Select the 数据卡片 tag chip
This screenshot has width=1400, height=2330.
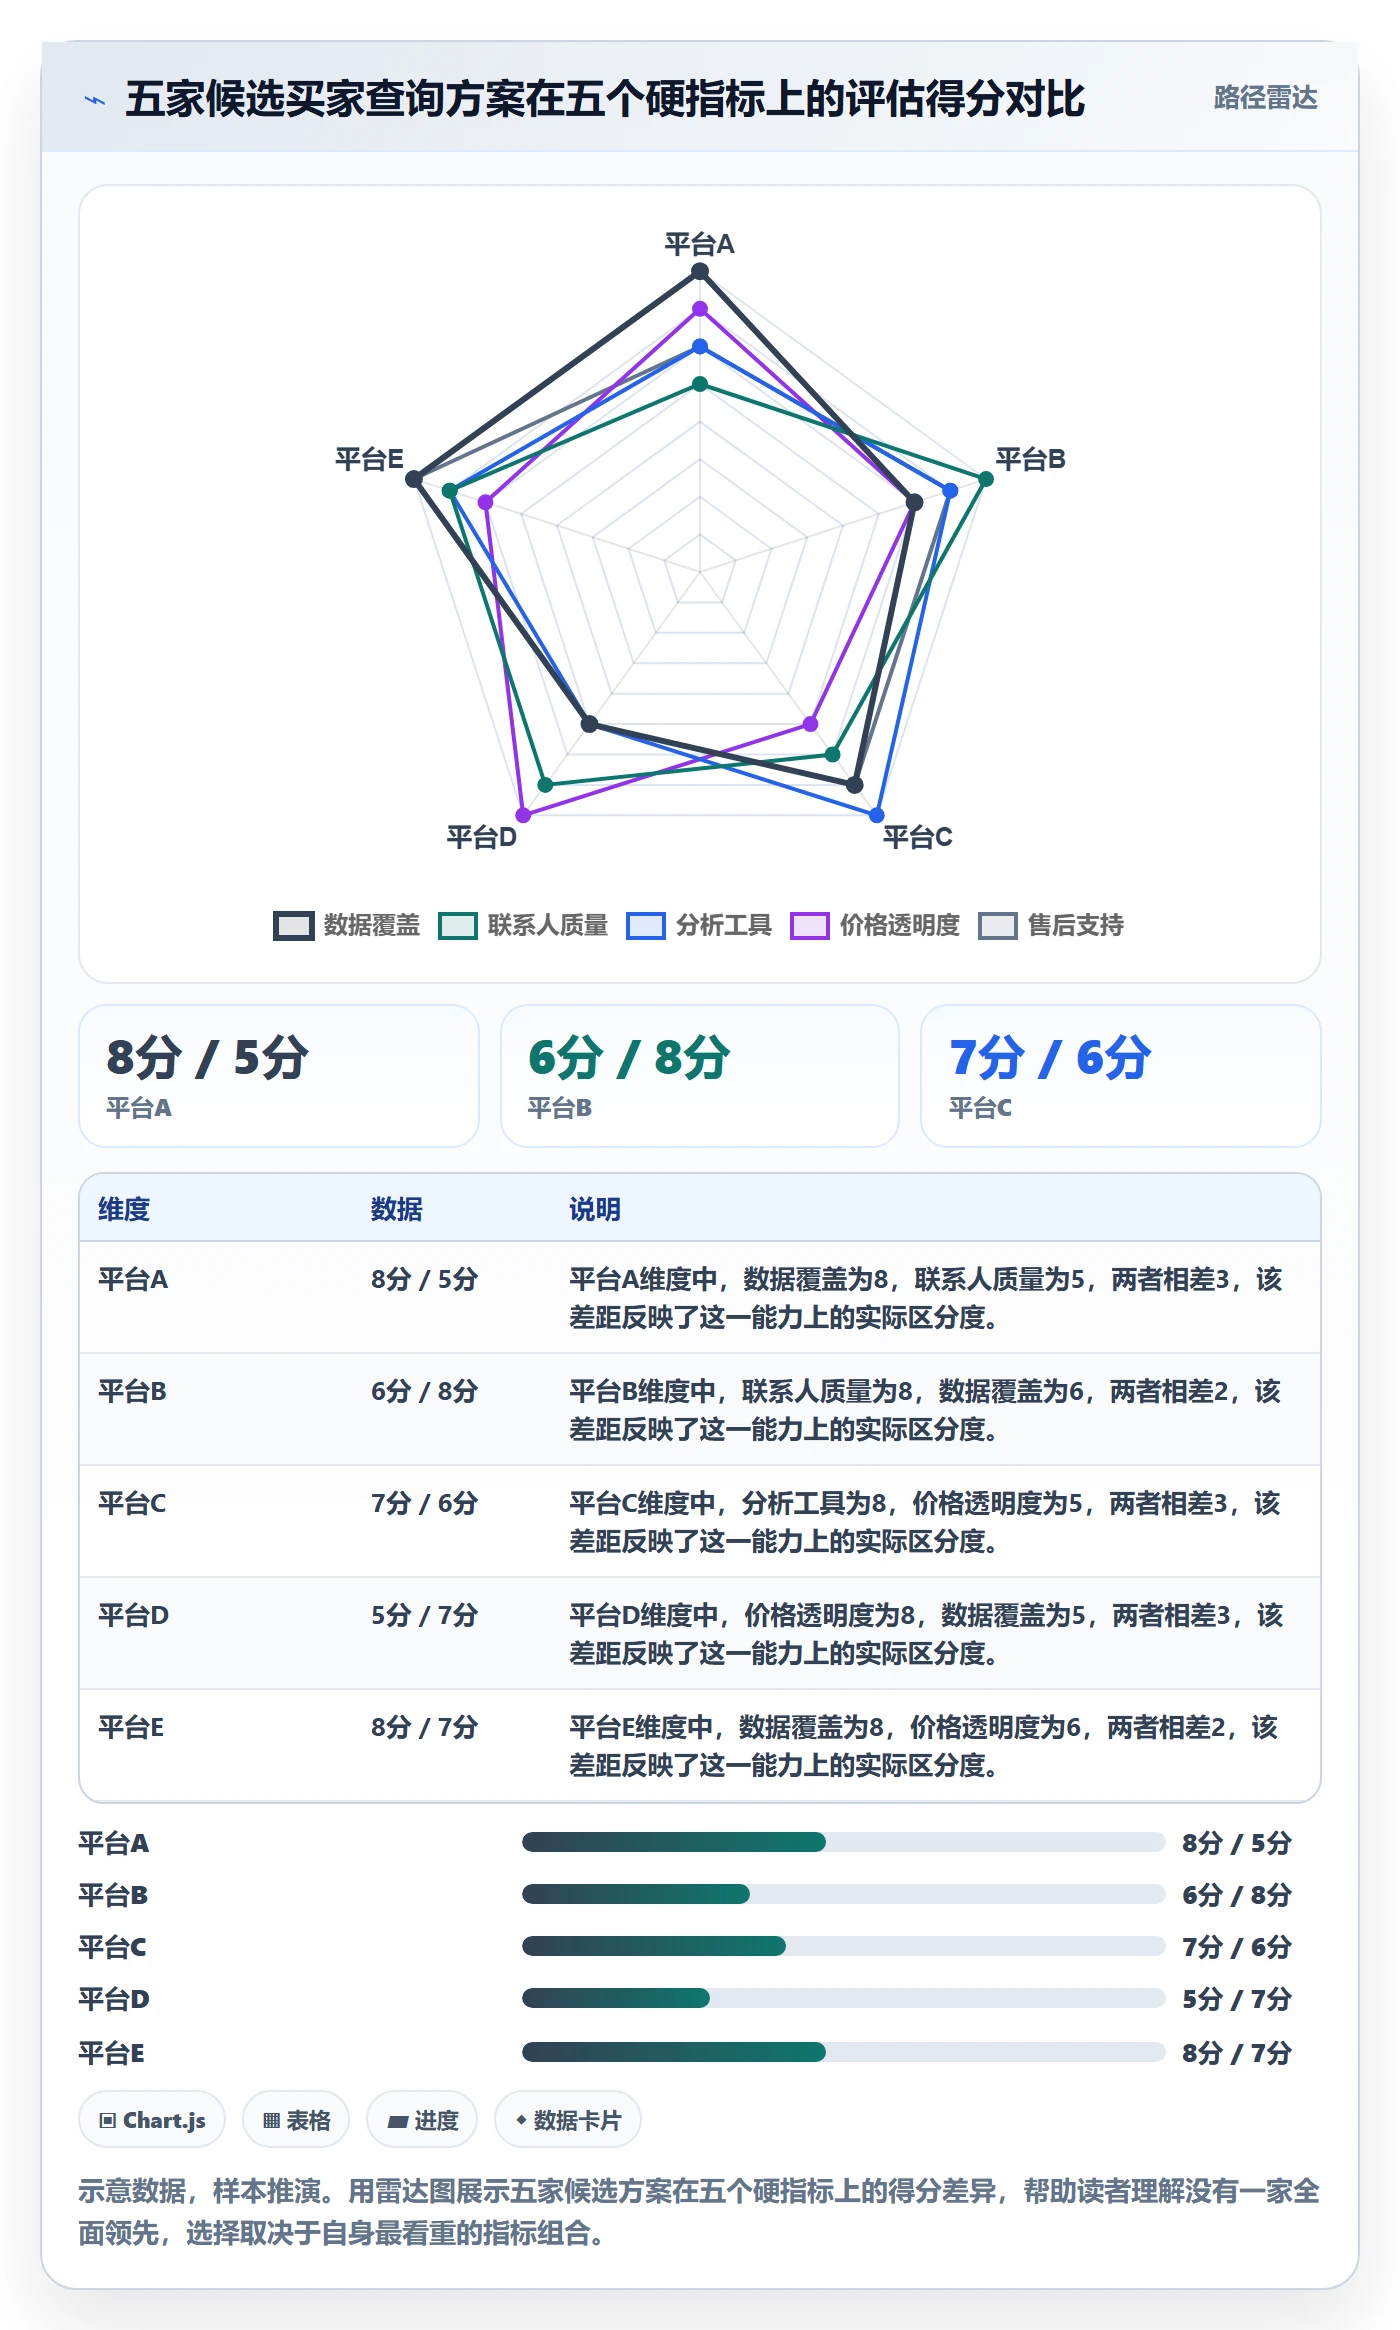coord(568,2120)
